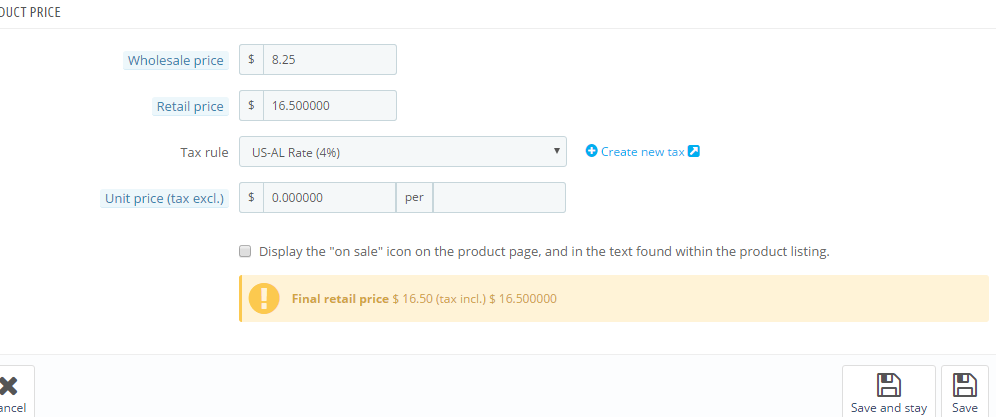Click the Final retail price text

click(340, 299)
